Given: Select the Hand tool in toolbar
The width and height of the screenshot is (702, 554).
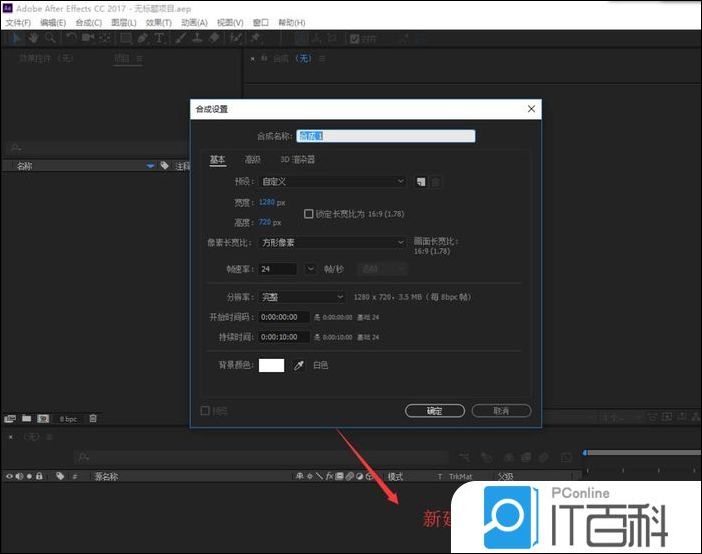Looking at the screenshot, I should click(x=33, y=38).
